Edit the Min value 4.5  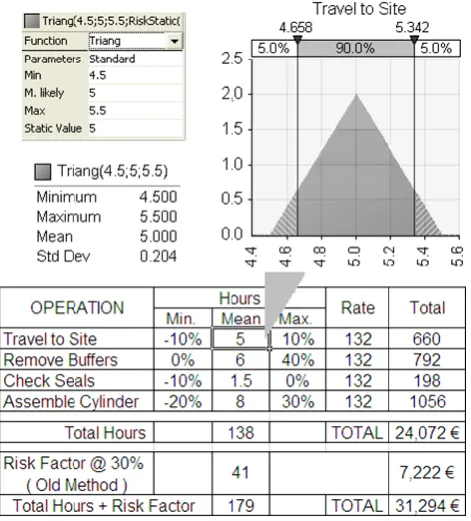click(136, 75)
